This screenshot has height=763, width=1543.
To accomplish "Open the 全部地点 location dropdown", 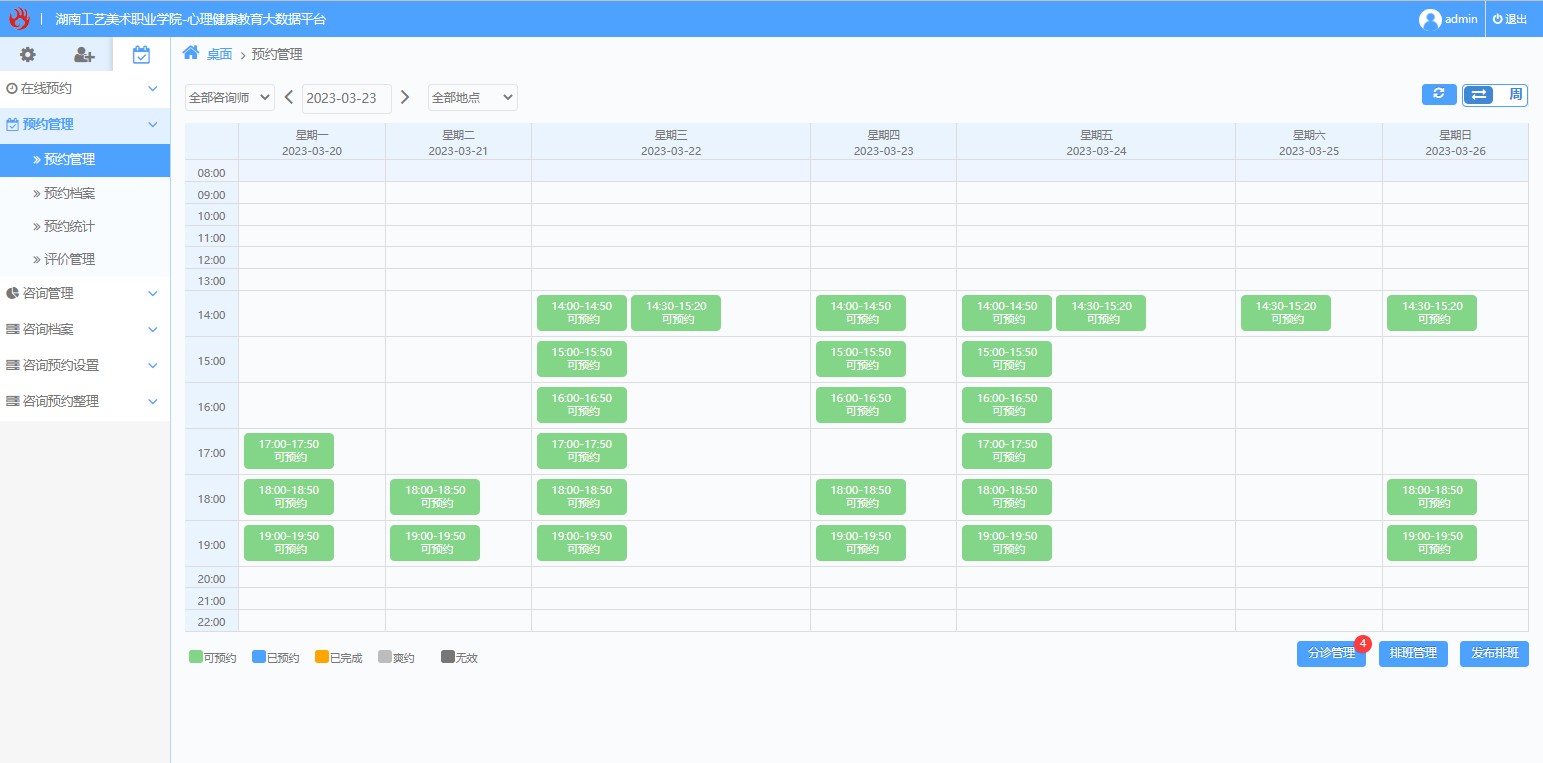I will pyautogui.click(x=472, y=98).
